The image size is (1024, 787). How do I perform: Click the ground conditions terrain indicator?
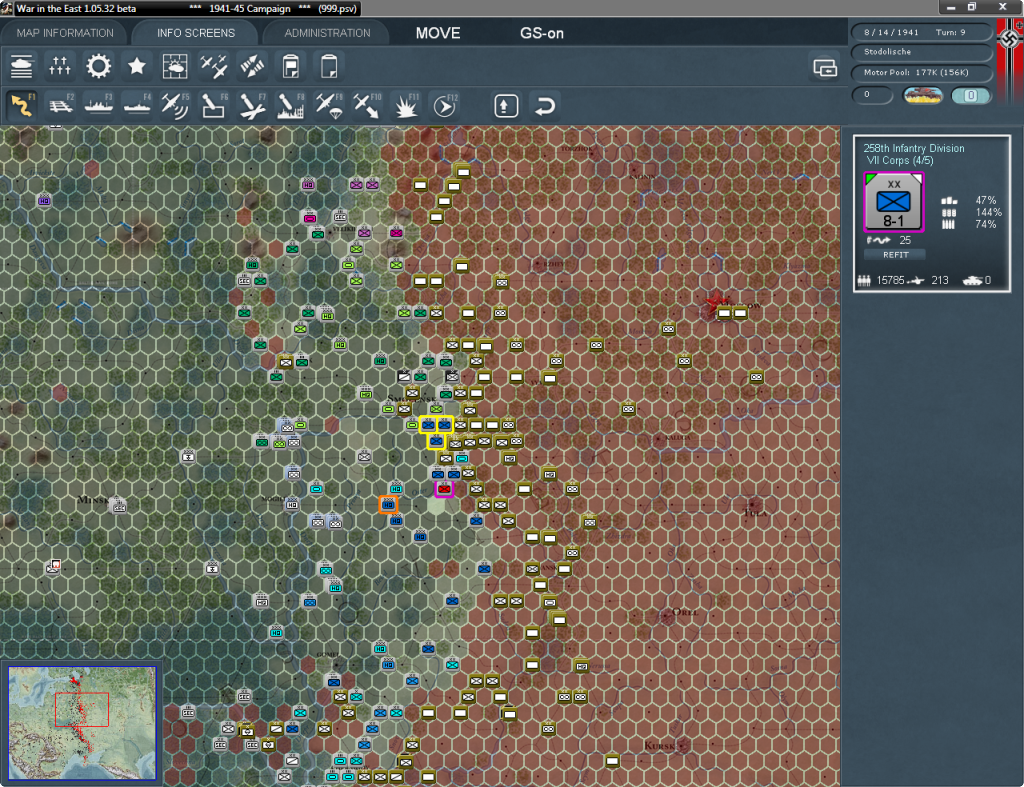click(x=922, y=95)
